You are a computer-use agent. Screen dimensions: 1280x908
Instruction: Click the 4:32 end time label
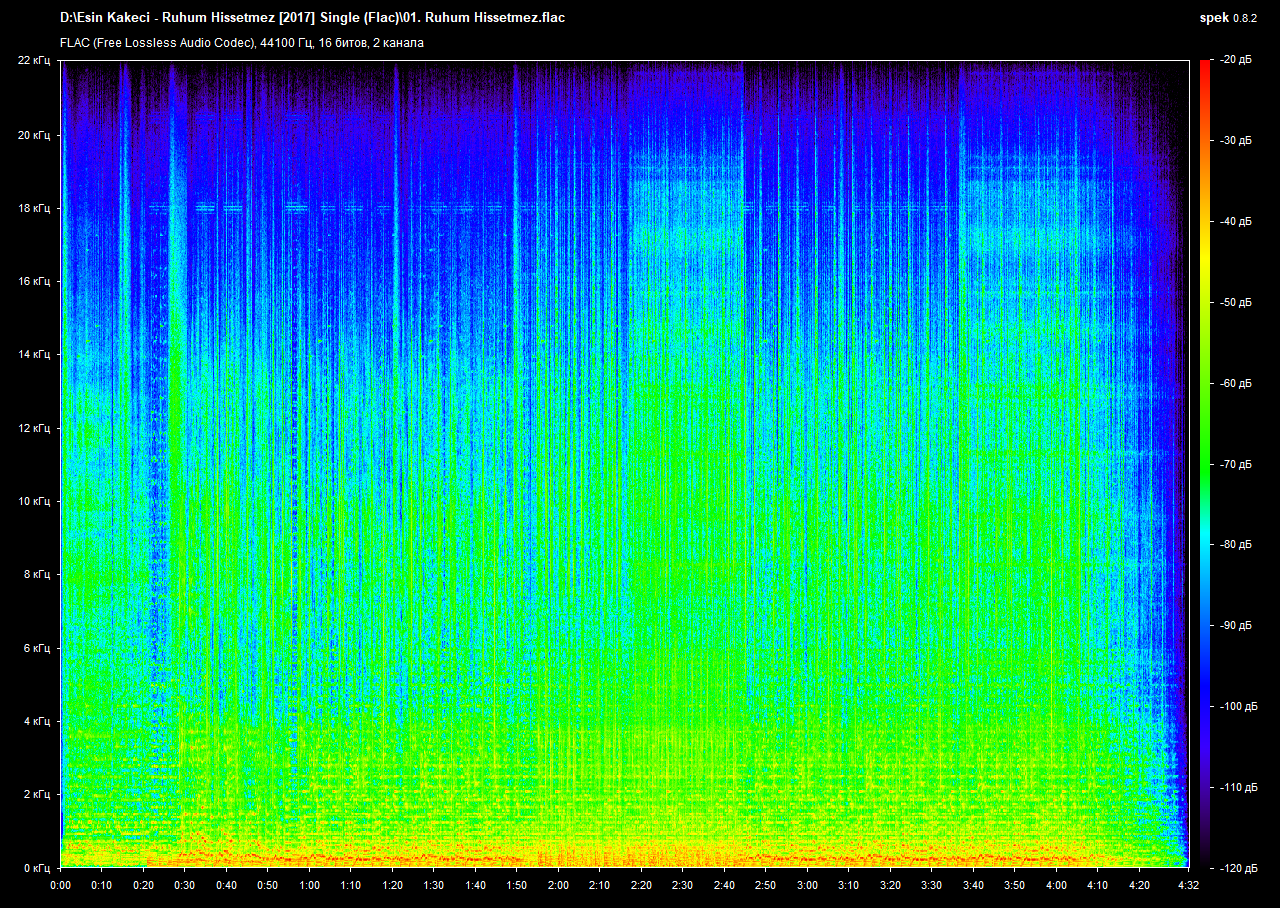(x=1188, y=886)
